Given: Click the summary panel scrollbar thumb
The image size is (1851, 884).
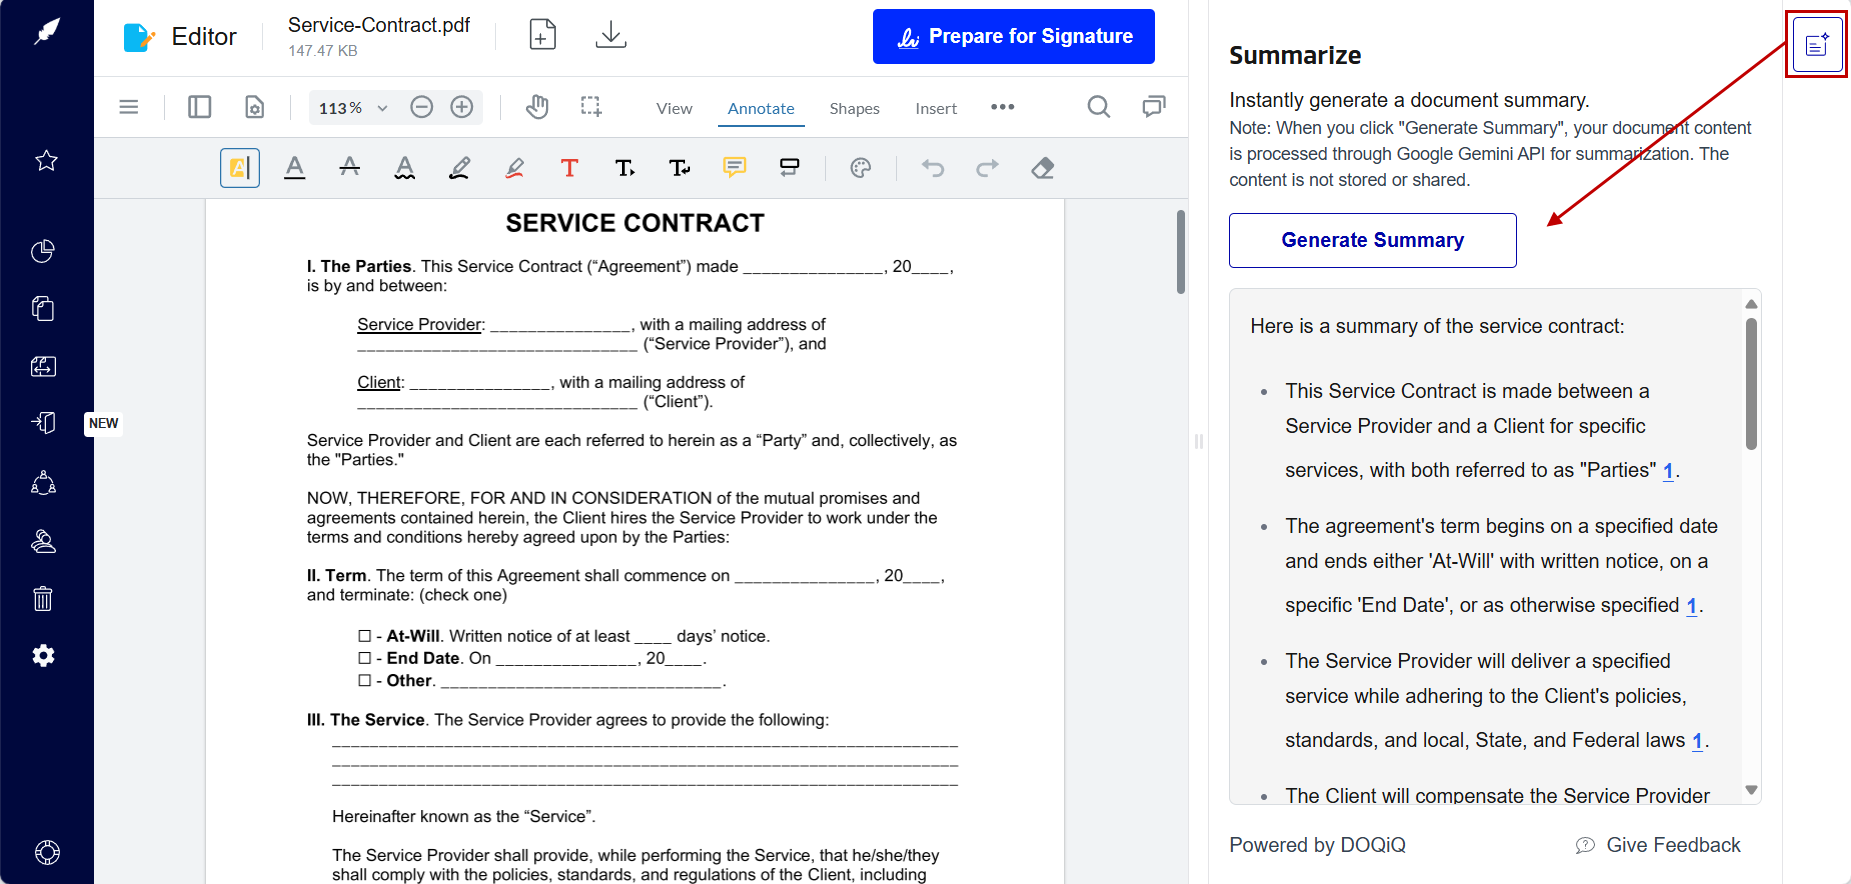Looking at the screenshot, I should coord(1751,384).
